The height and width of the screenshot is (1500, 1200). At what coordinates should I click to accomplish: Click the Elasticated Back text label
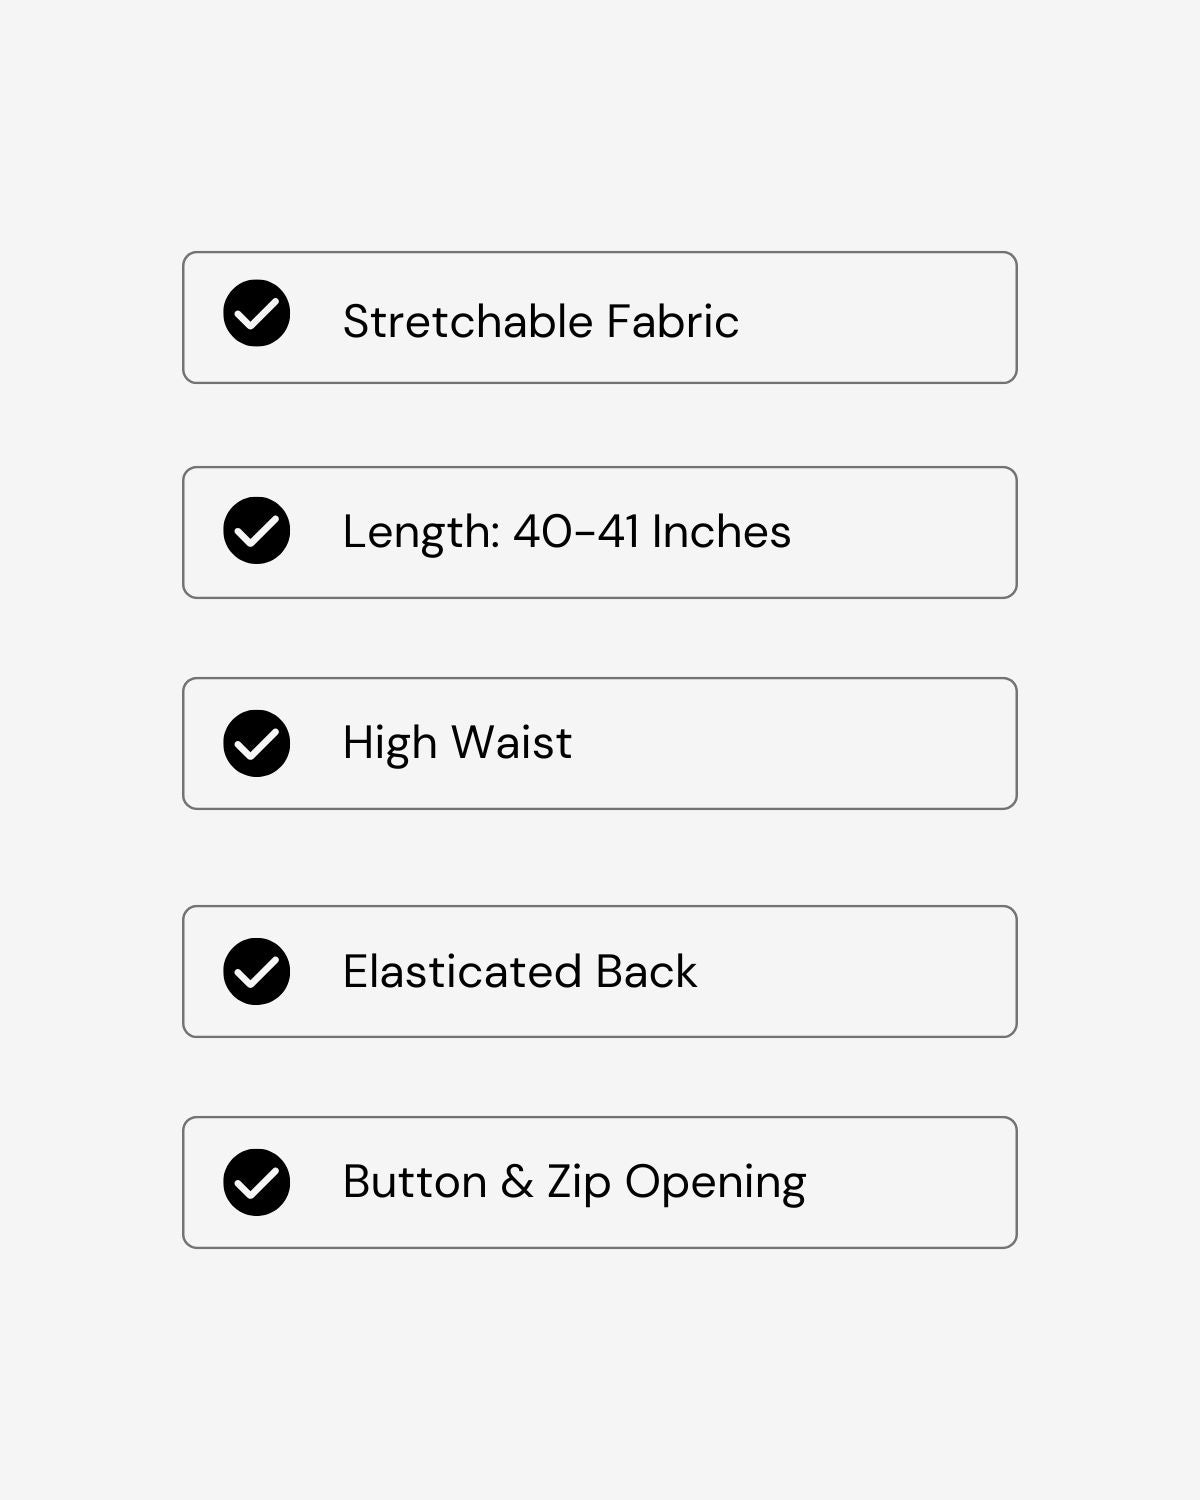[x=519, y=971]
